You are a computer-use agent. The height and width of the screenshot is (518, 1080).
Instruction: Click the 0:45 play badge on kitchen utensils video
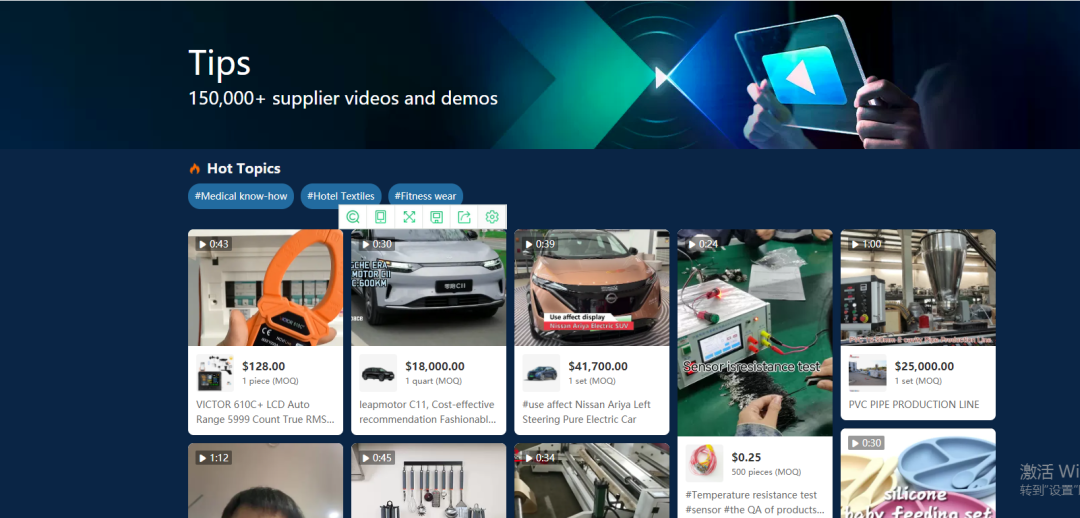(x=377, y=457)
